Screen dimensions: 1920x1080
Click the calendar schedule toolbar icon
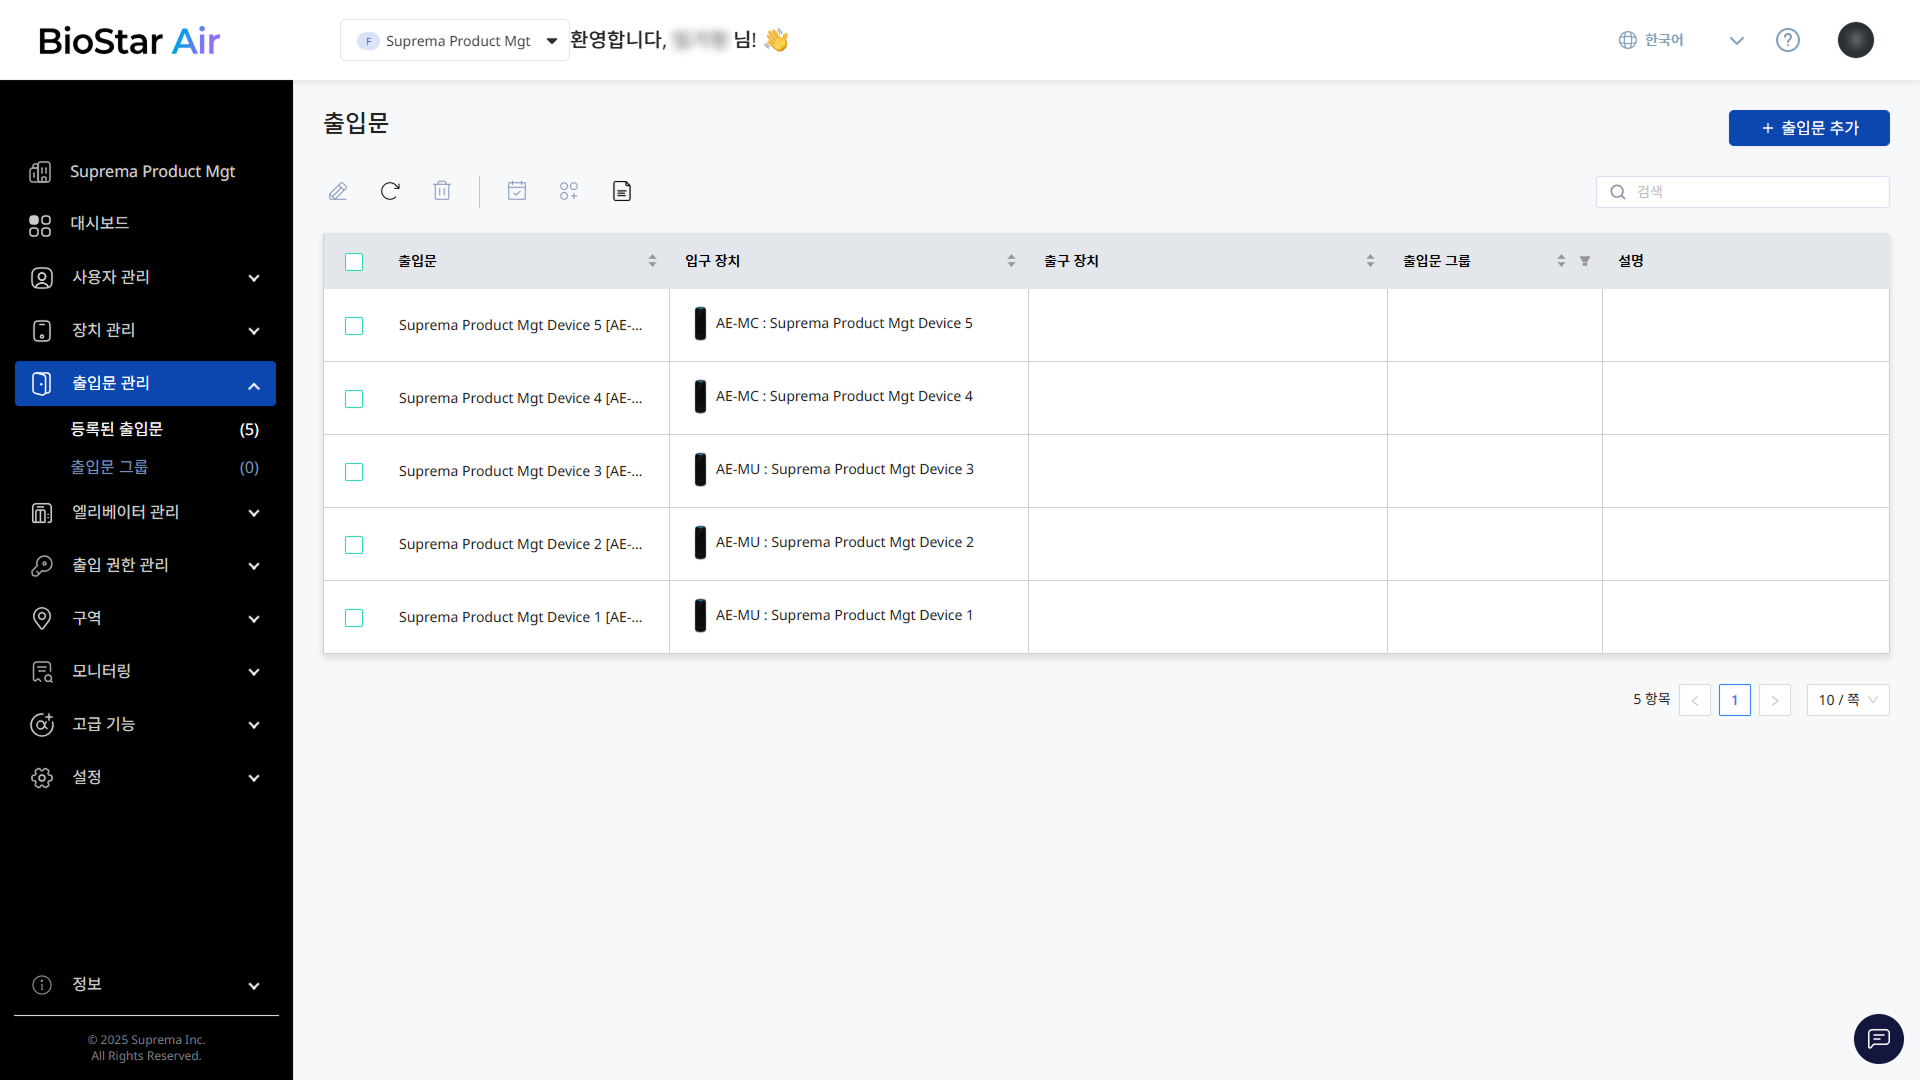pos(517,191)
